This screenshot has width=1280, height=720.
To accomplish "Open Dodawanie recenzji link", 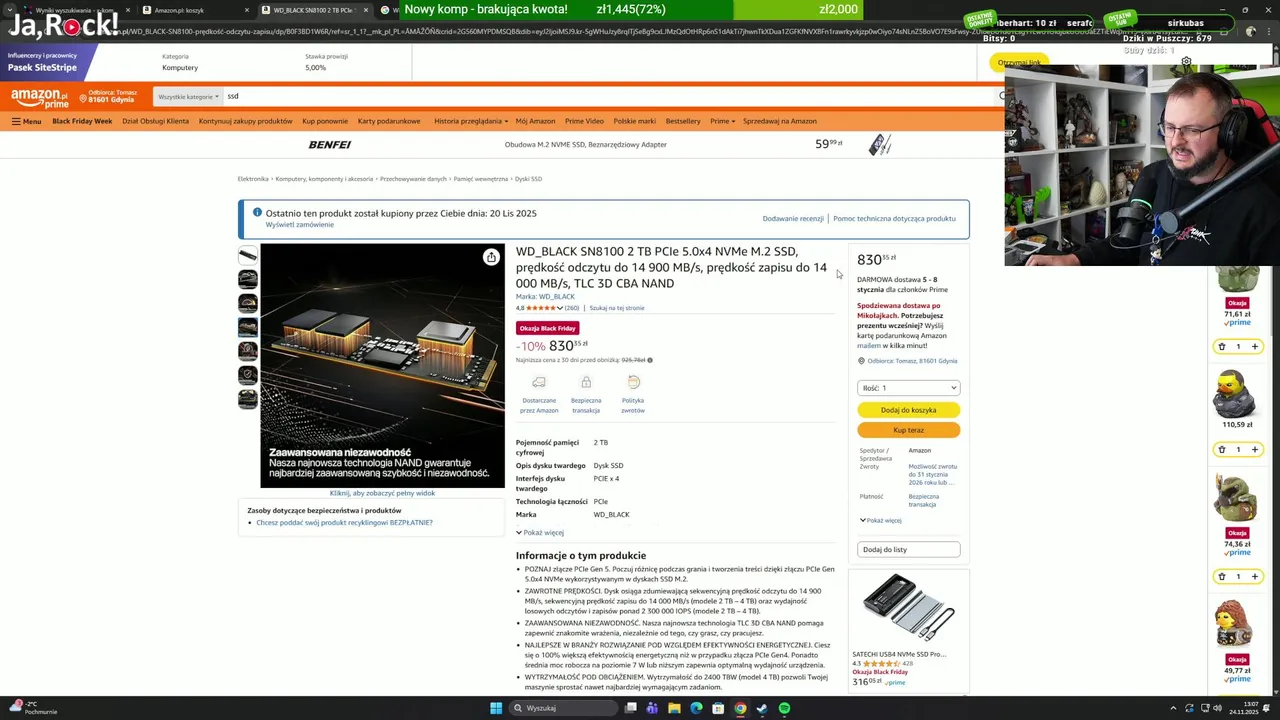I will coord(793,218).
